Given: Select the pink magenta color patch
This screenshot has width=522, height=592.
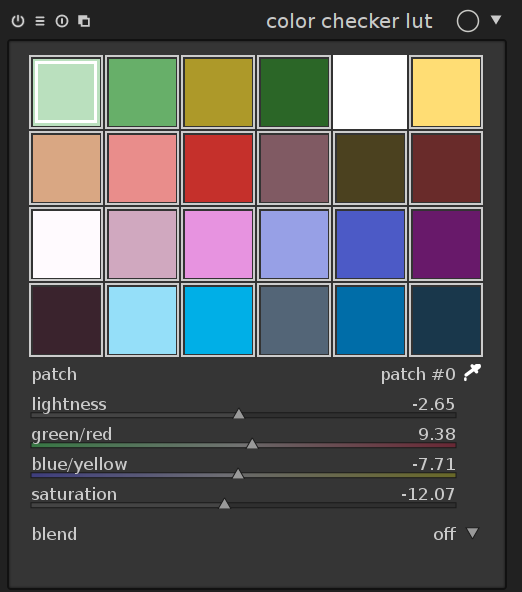Looking at the screenshot, I should (218, 244).
